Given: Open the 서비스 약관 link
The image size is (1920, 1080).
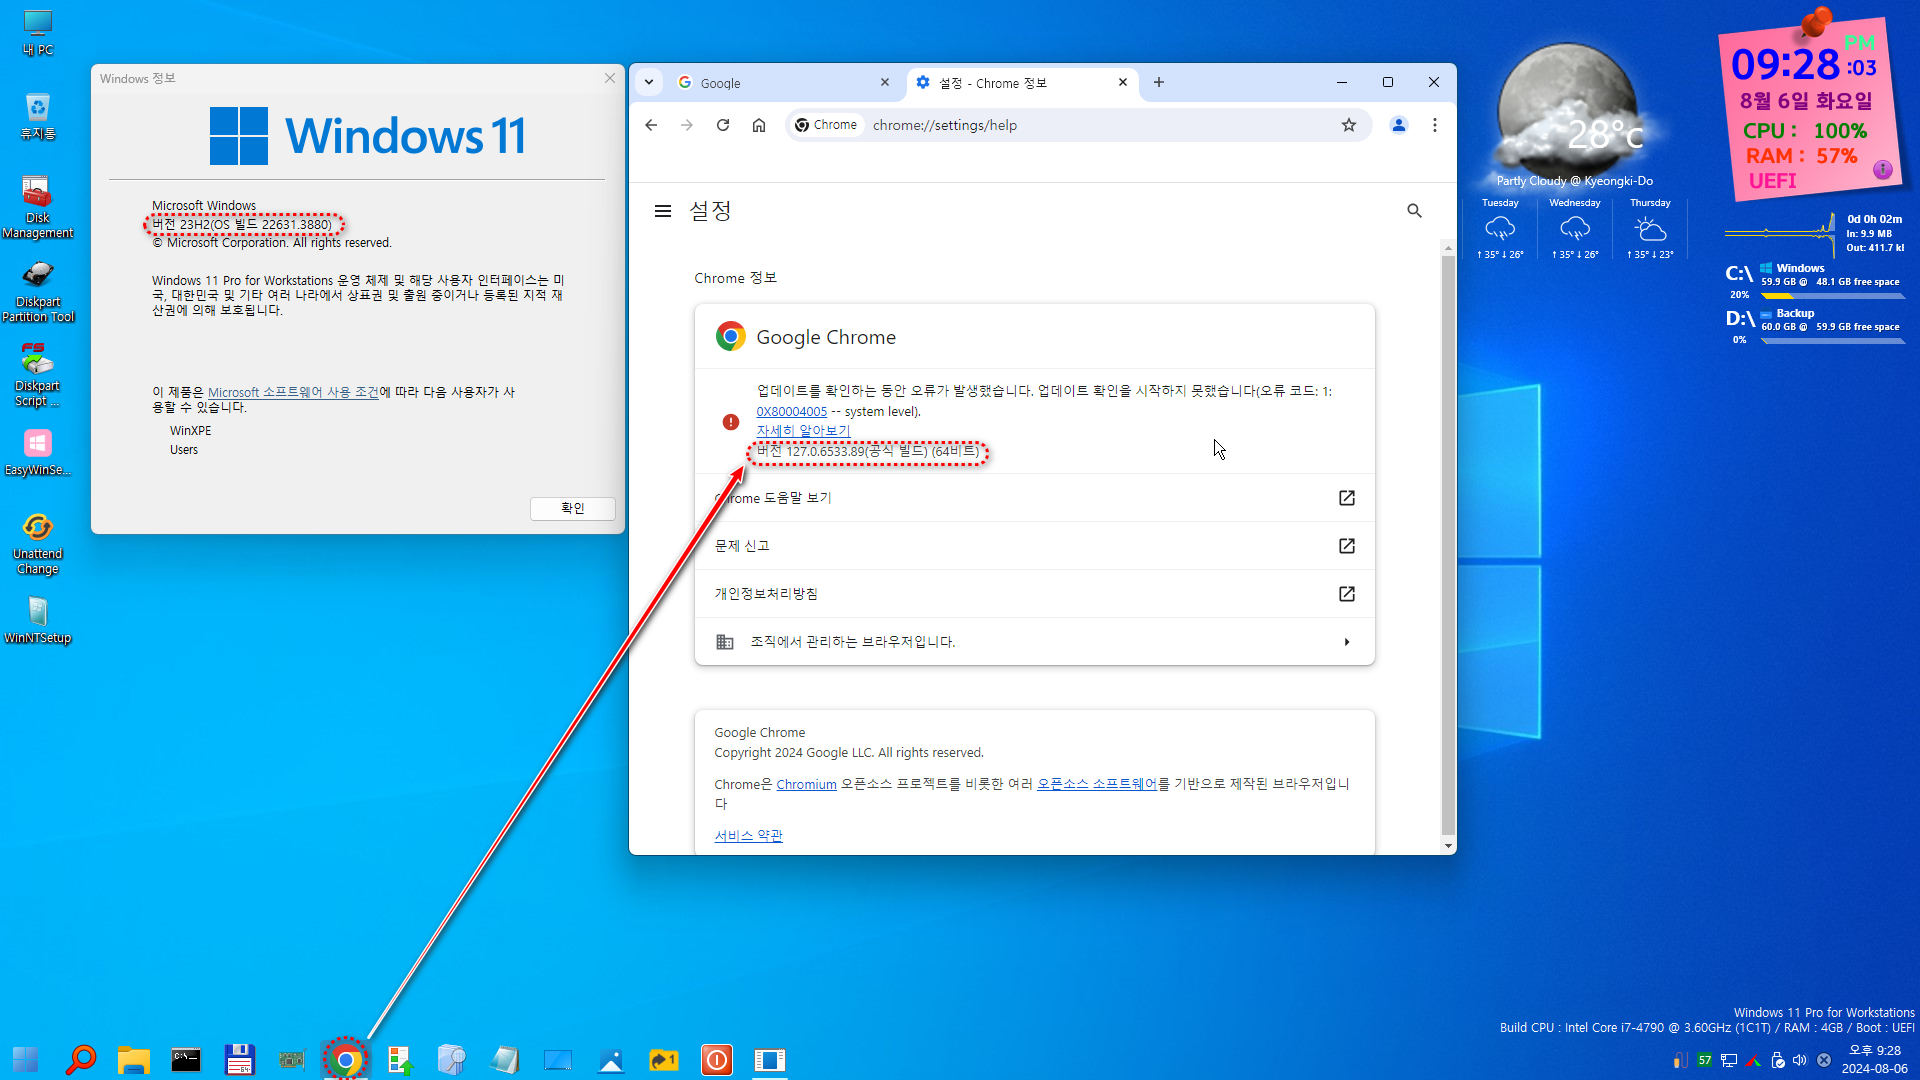Looking at the screenshot, I should click(748, 836).
